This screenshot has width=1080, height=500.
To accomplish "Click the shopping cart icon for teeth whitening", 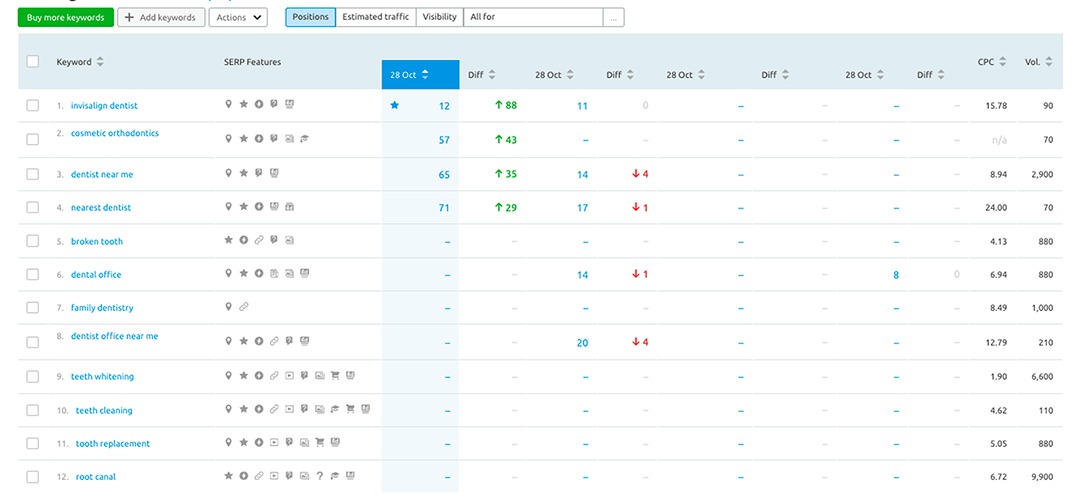I will tap(335, 376).
